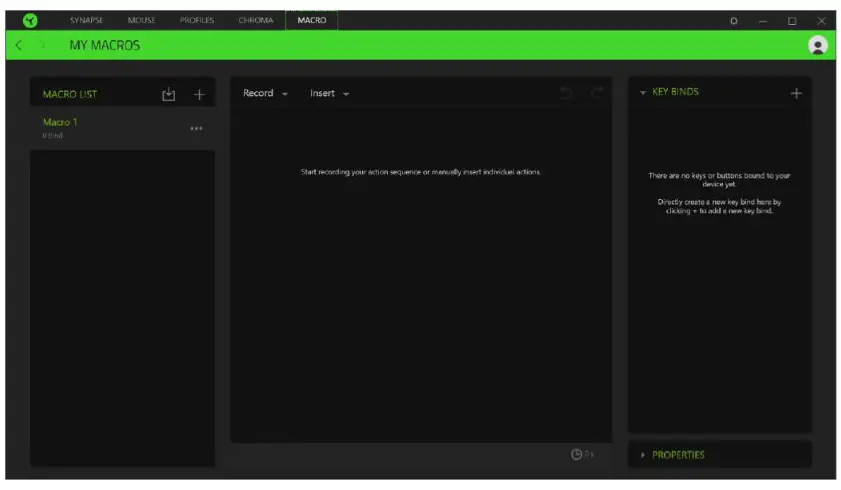Select the Macro tab
Screen dimensions: 841x490
pos(312,20)
